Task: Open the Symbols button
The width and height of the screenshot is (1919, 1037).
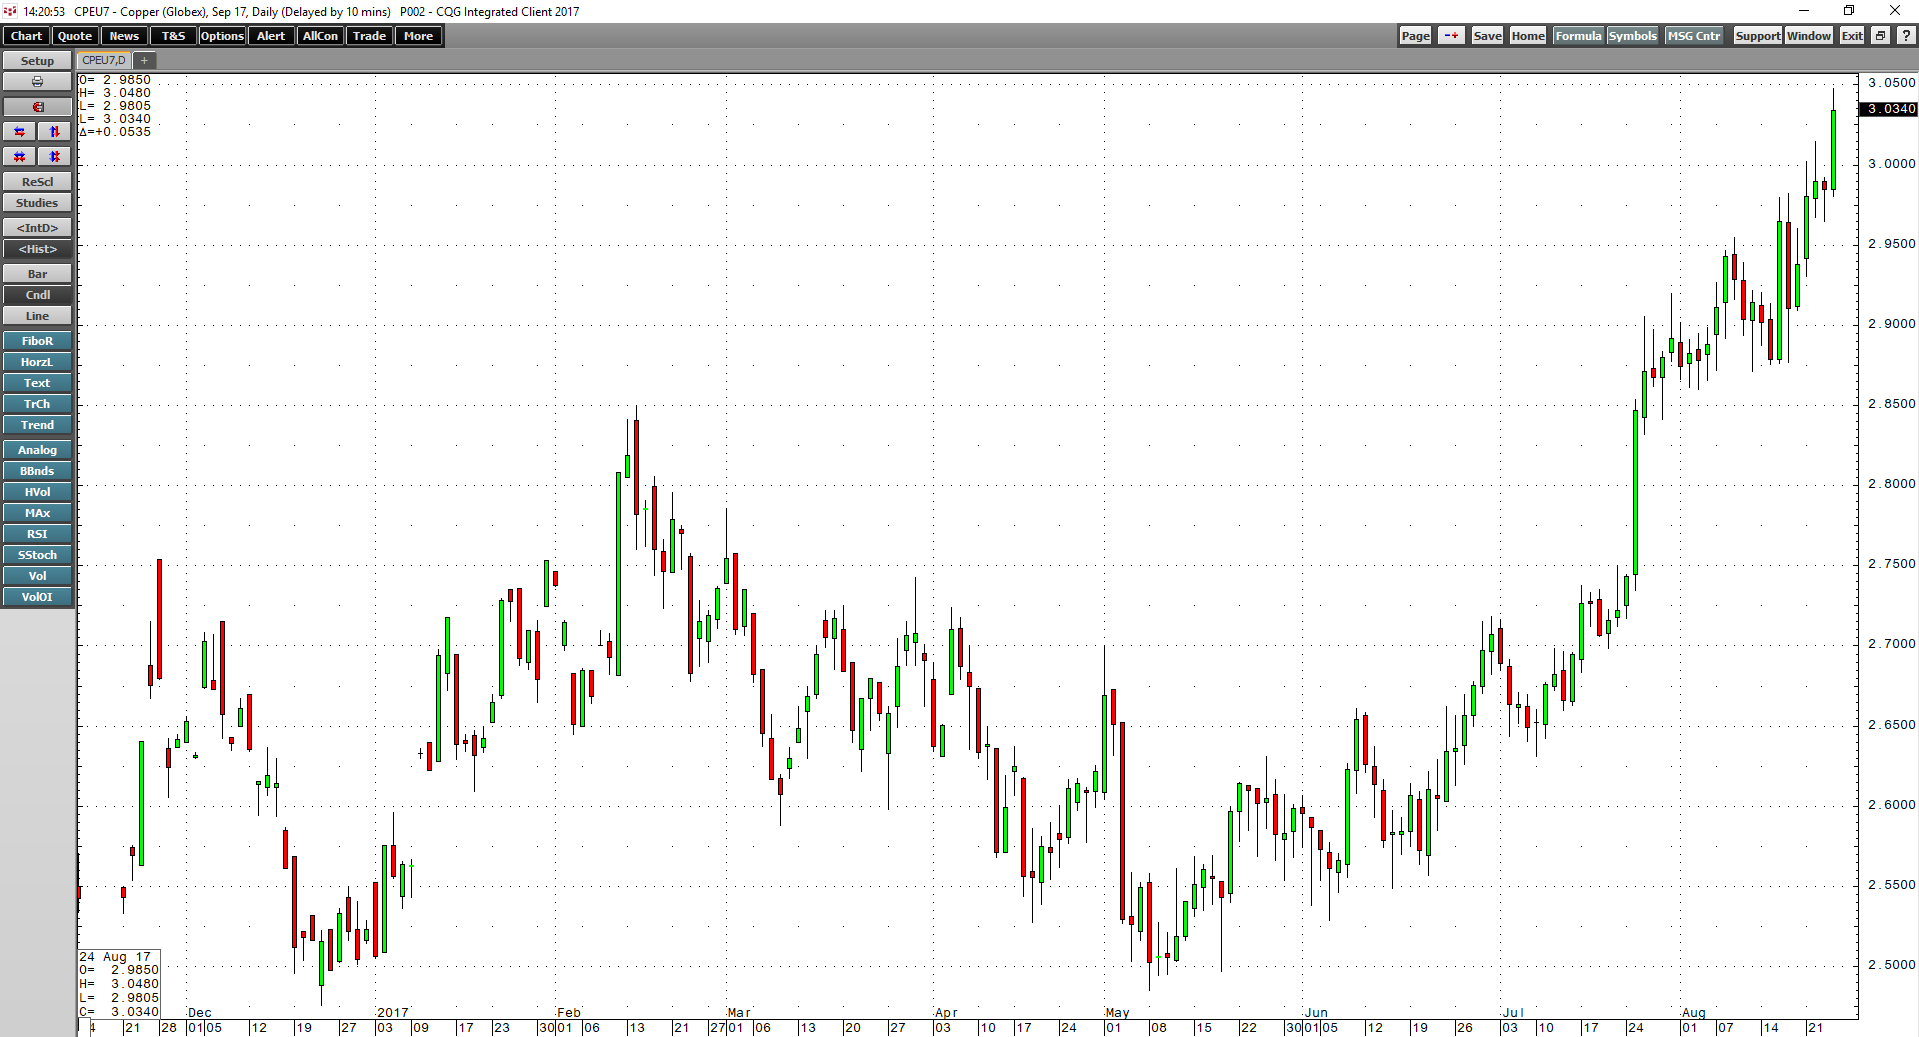Action: (x=1632, y=36)
